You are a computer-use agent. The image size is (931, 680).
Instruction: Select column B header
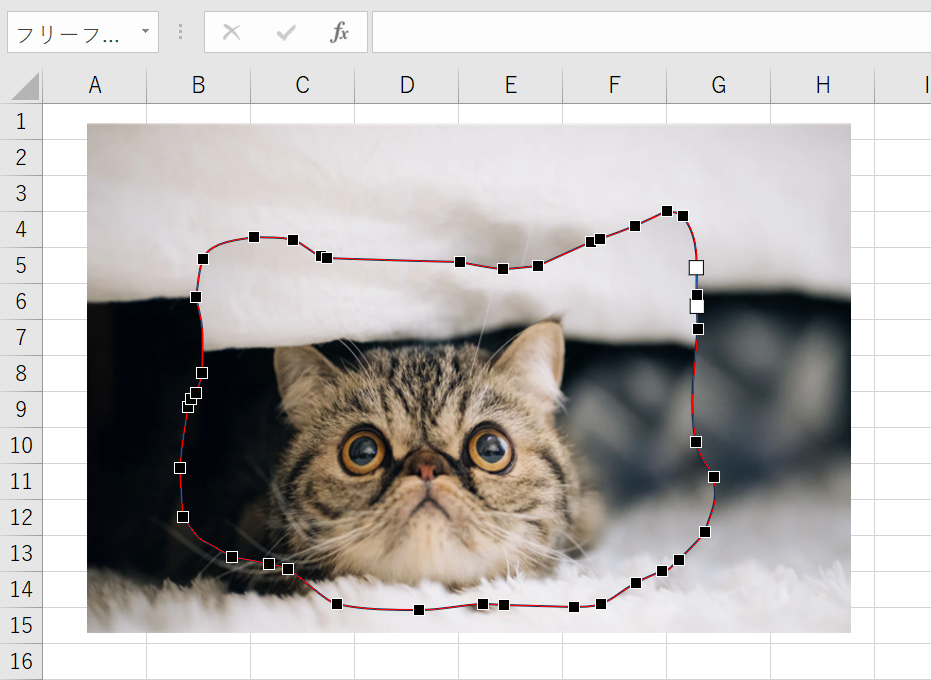pos(198,86)
